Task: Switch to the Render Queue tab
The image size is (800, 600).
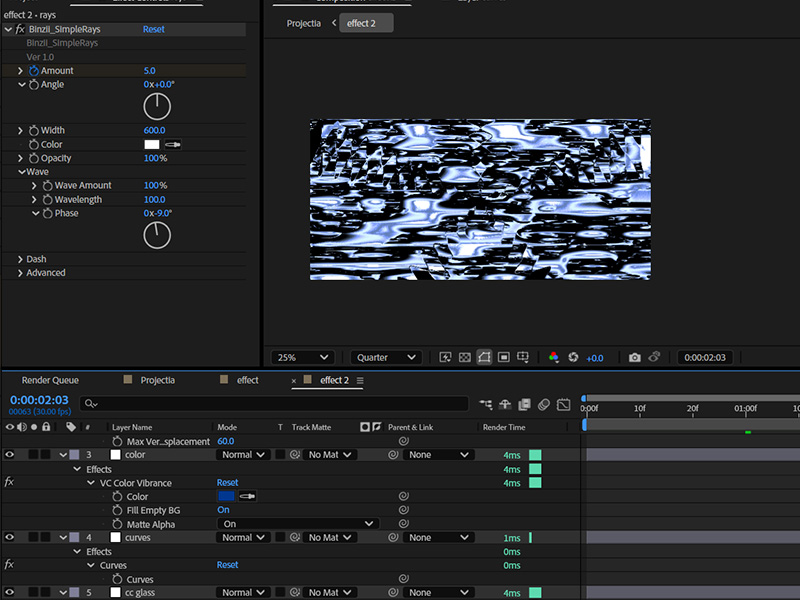Action: pyautogui.click(x=50, y=380)
